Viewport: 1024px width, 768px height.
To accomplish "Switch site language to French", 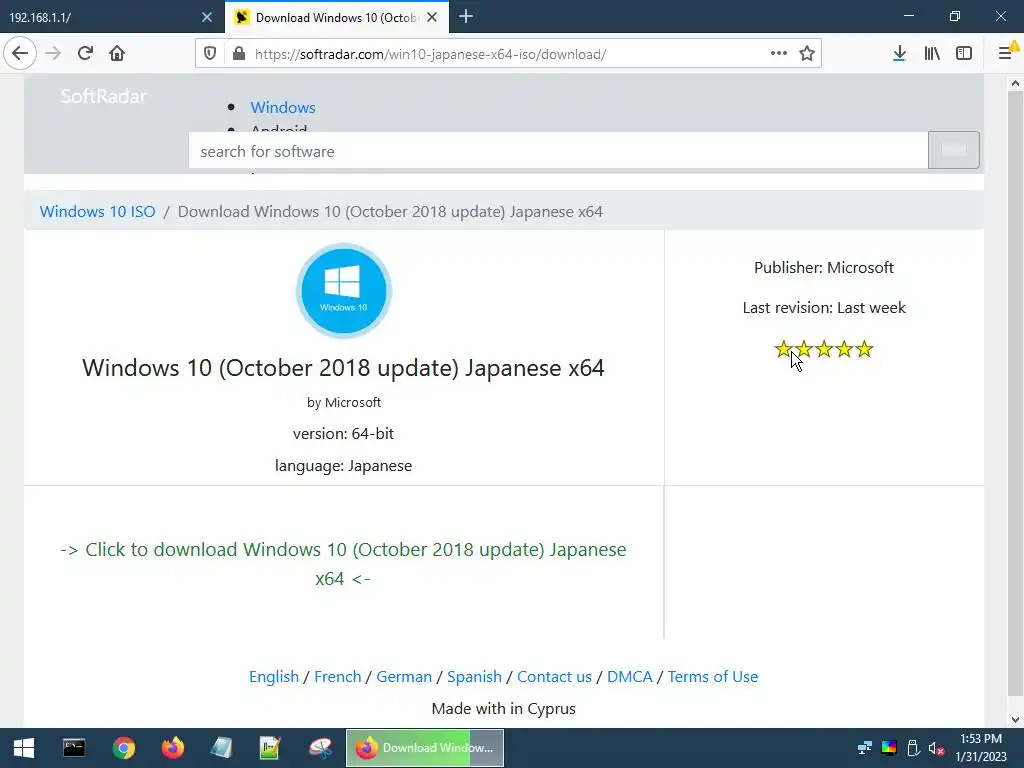I will (x=338, y=677).
